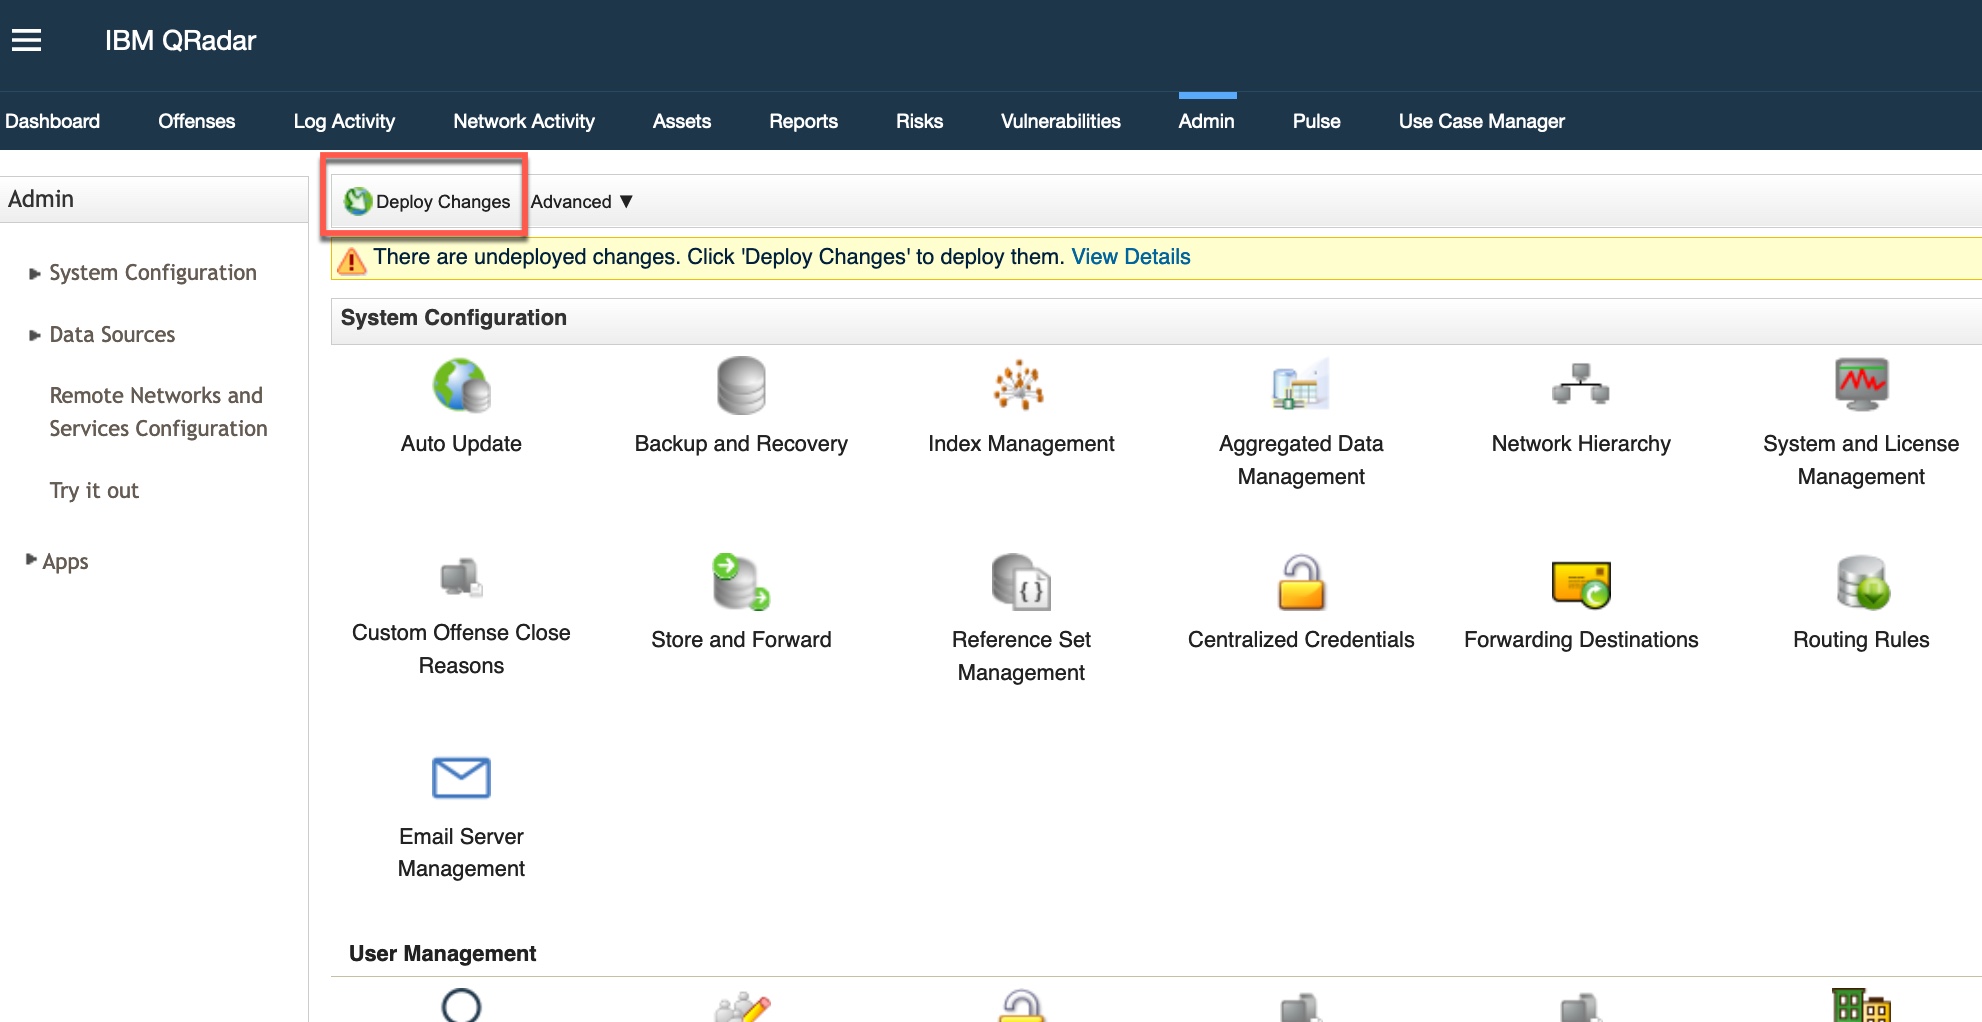
Task: Open the hamburger navigation menu
Action: (27, 40)
